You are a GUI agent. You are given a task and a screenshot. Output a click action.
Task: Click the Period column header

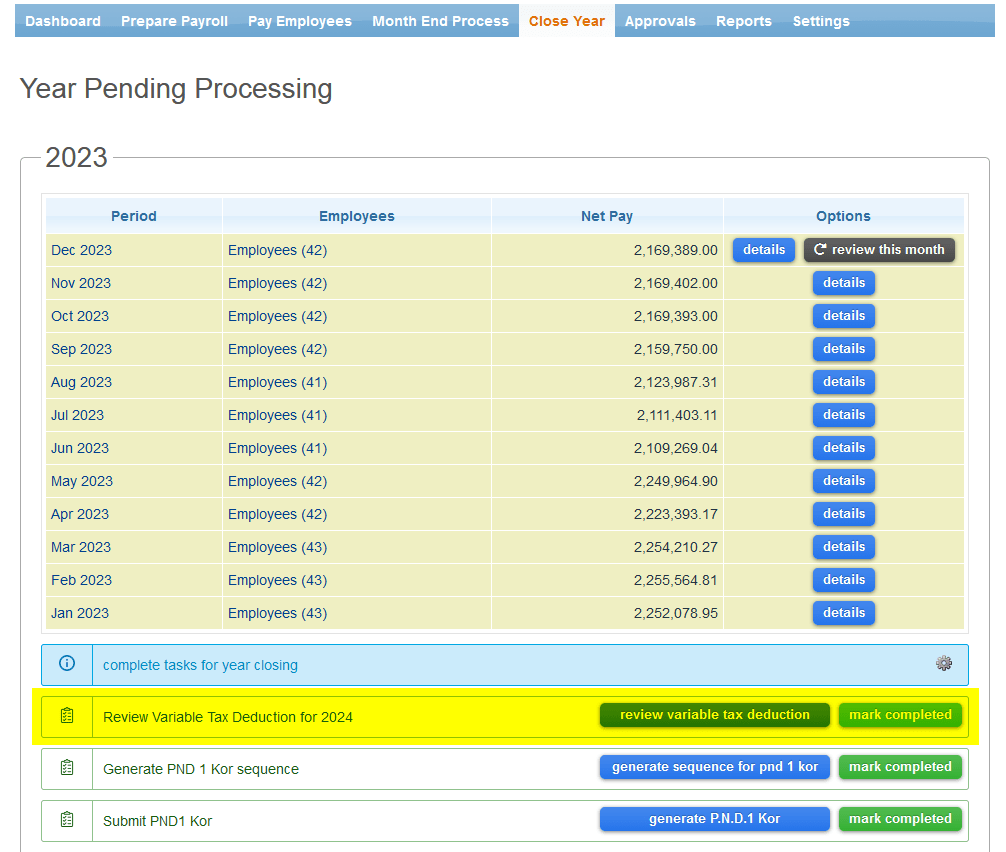click(133, 216)
